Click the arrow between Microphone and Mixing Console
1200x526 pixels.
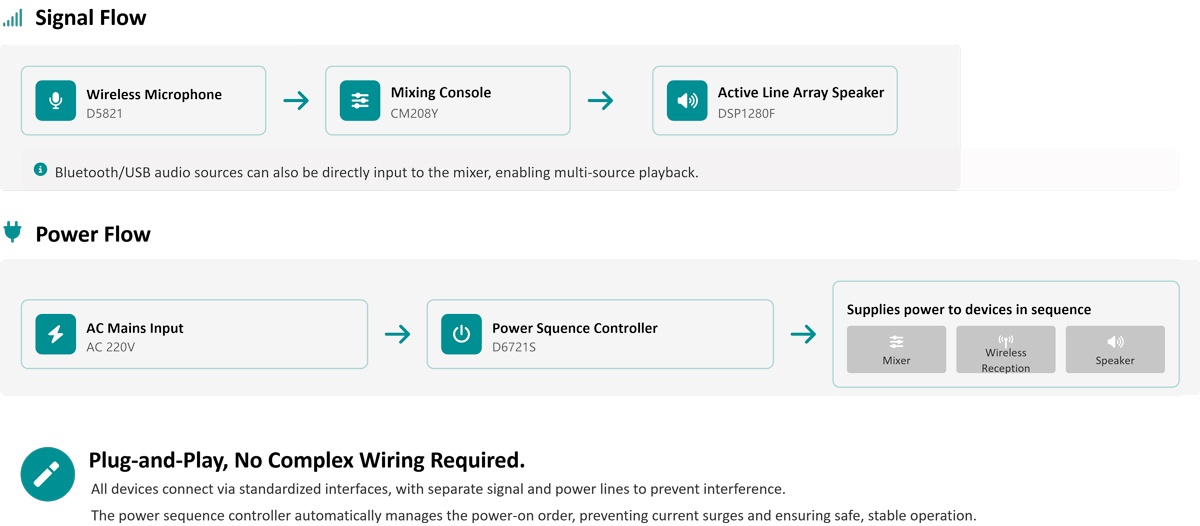coord(296,101)
